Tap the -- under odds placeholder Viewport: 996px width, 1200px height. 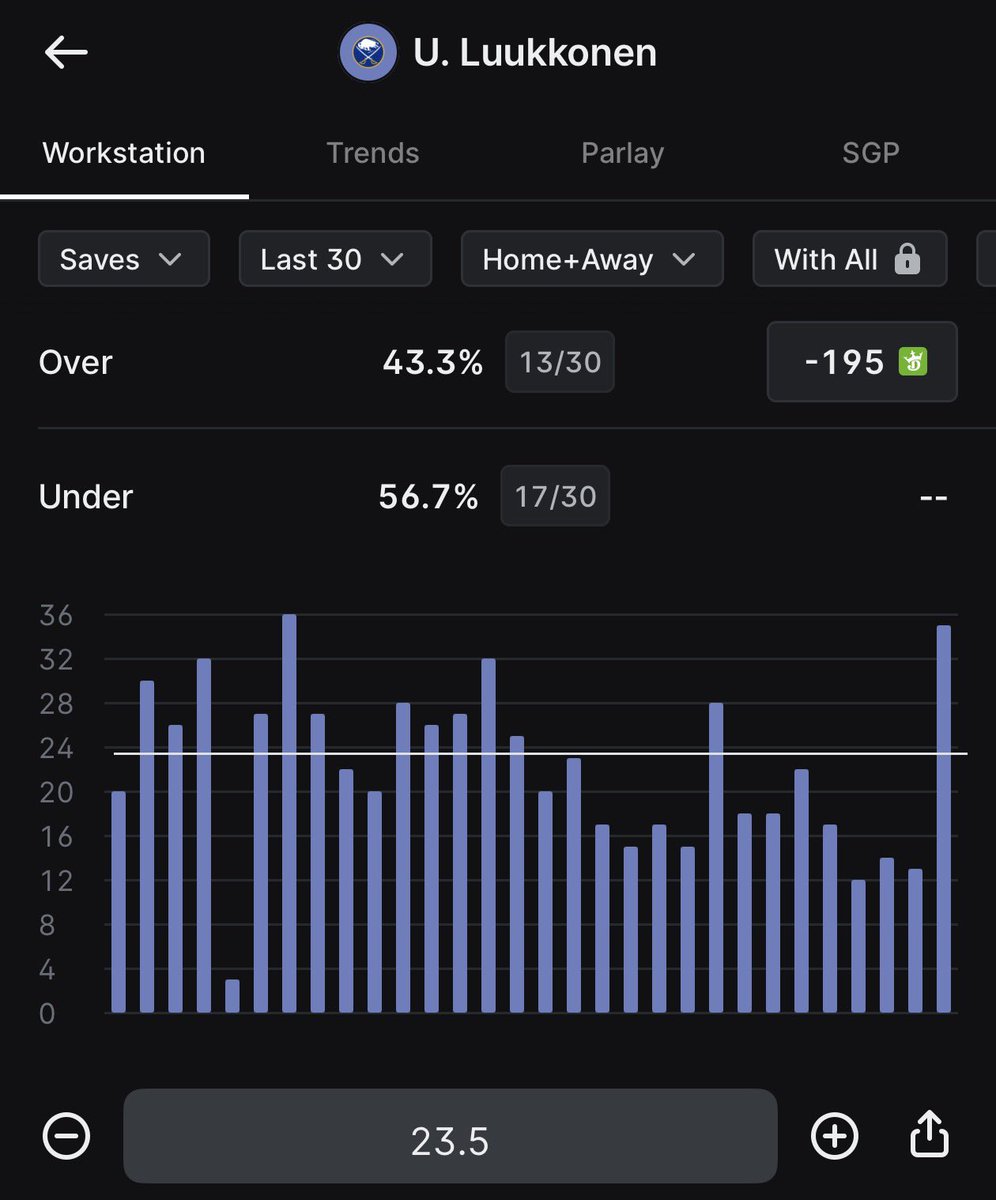click(x=933, y=497)
